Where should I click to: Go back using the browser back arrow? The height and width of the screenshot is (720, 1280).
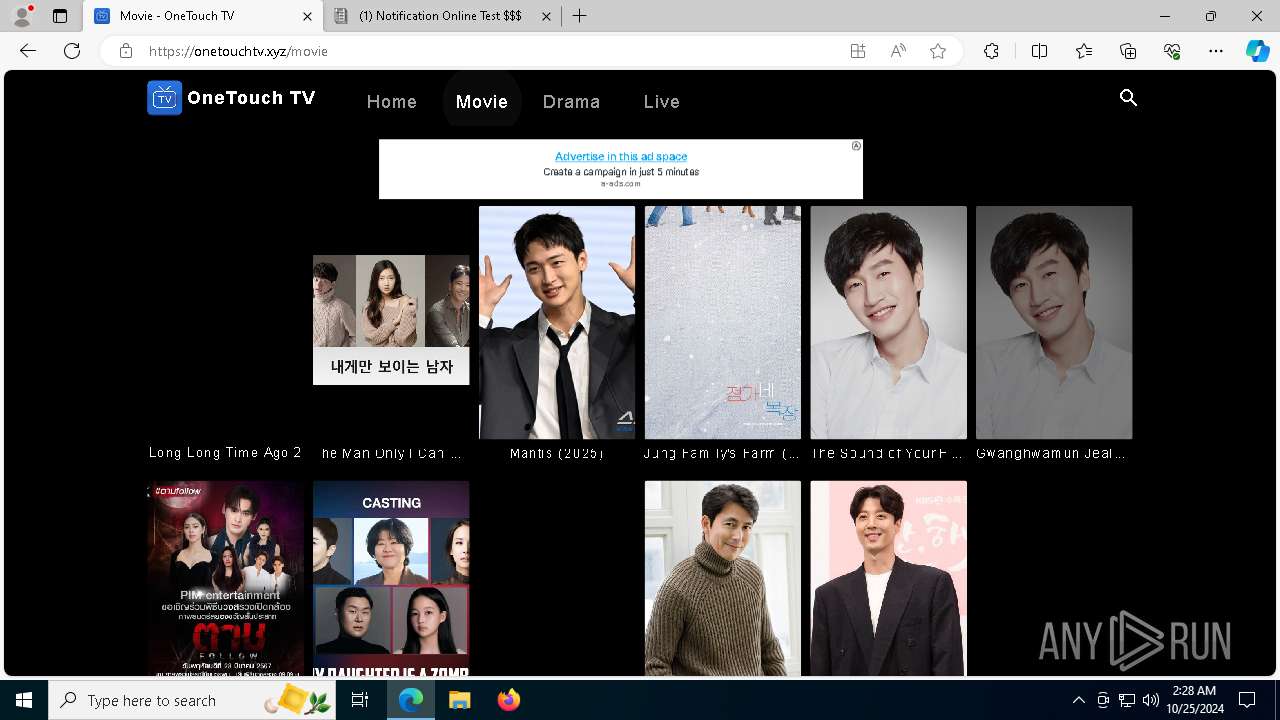click(28, 51)
